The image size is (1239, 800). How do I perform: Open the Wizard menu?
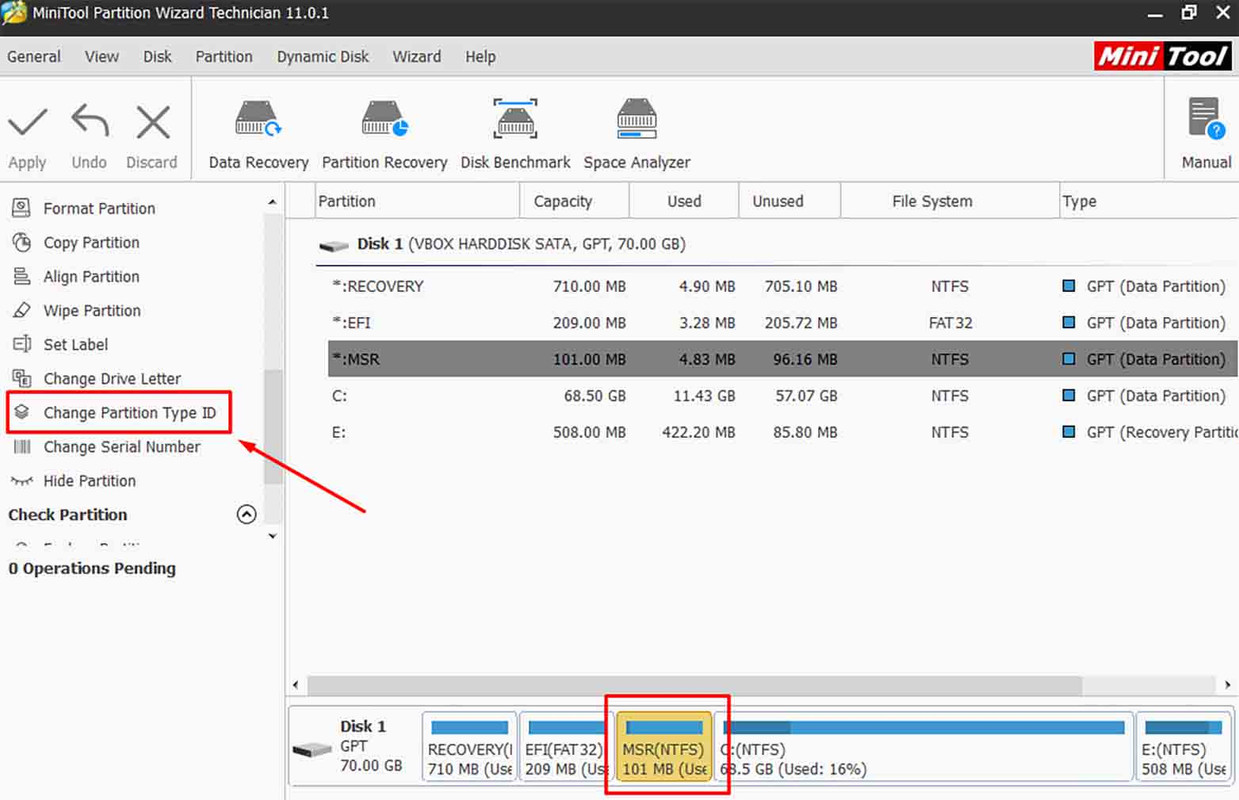416,56
